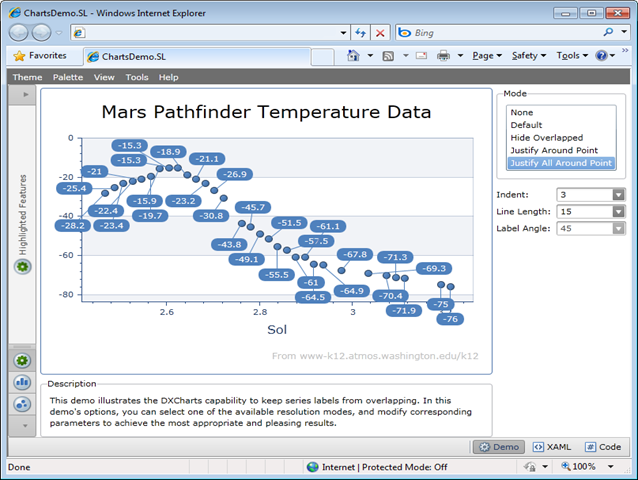The width and height of the screenshot is (638, 480).
Task: Click the Help question mark icon
Action: click(x=601, y=56)
